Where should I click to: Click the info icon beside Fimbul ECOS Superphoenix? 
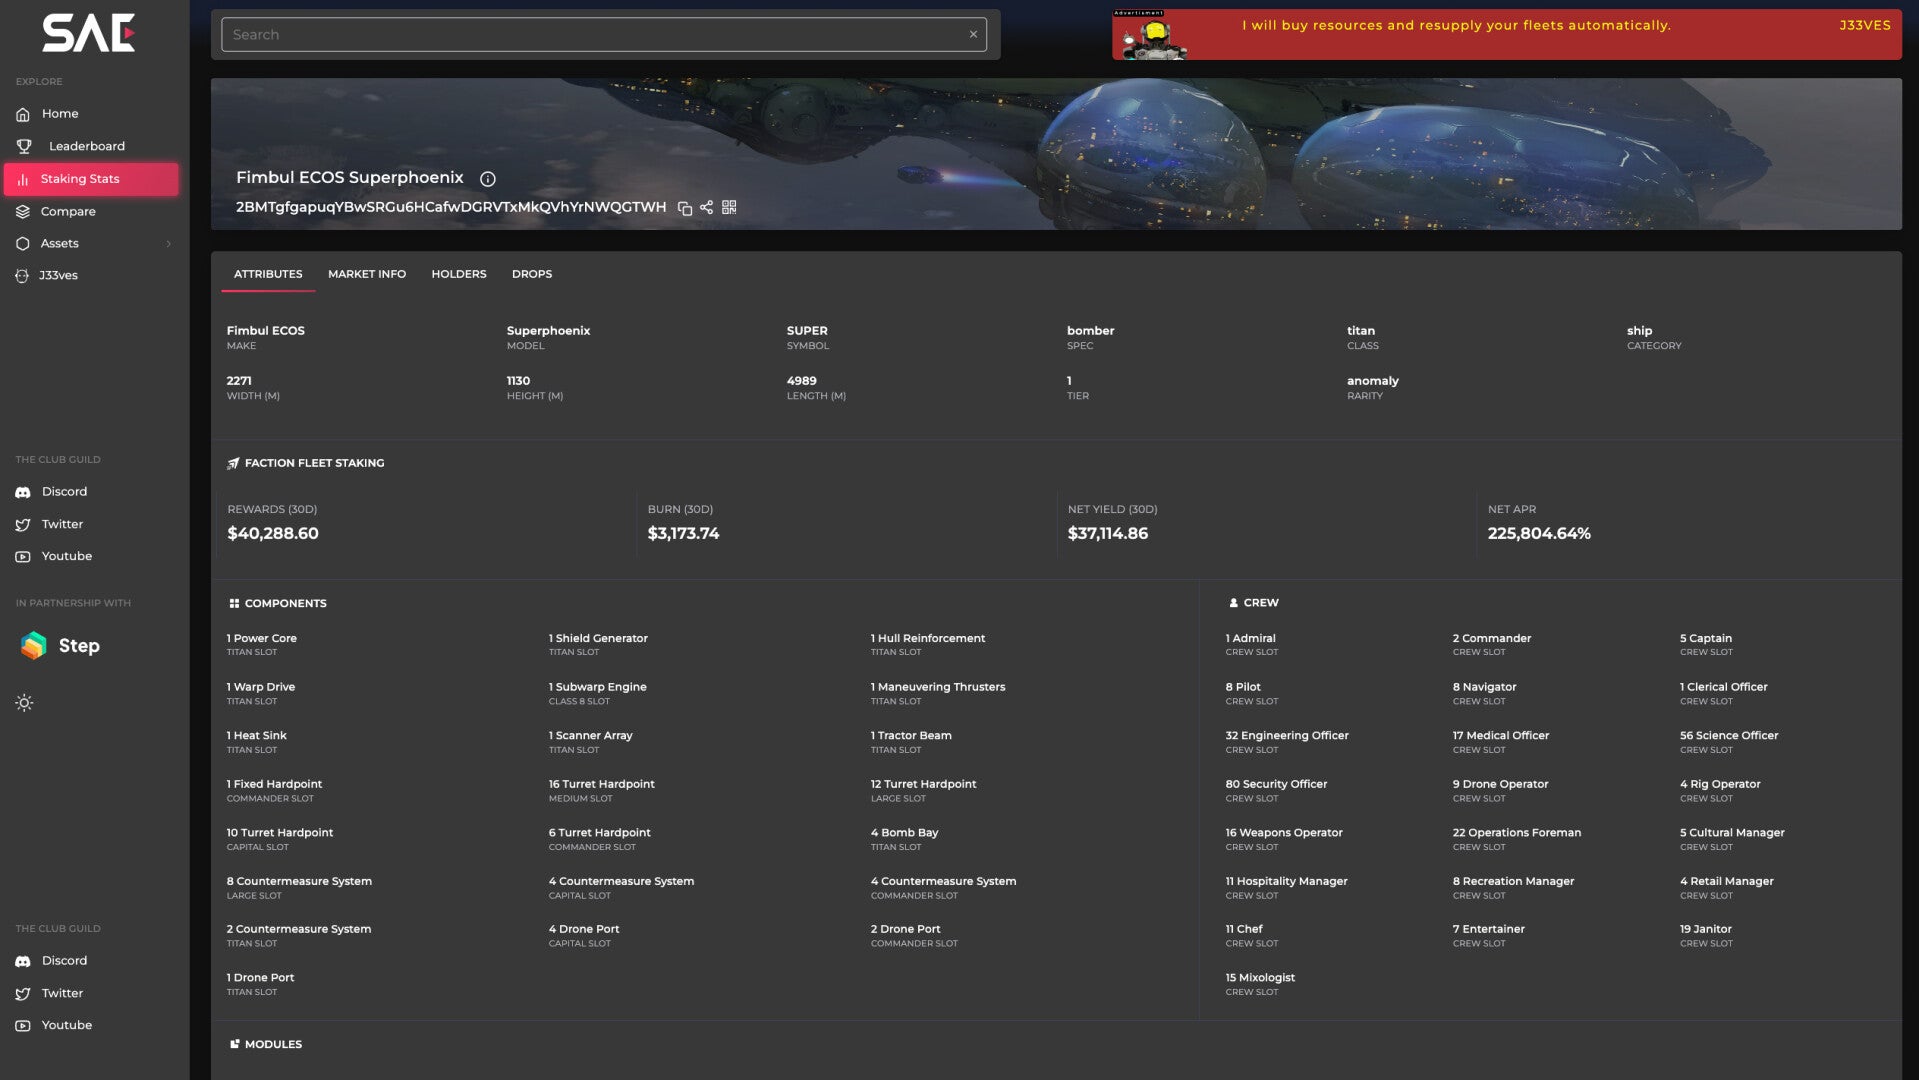pos(488,179)
